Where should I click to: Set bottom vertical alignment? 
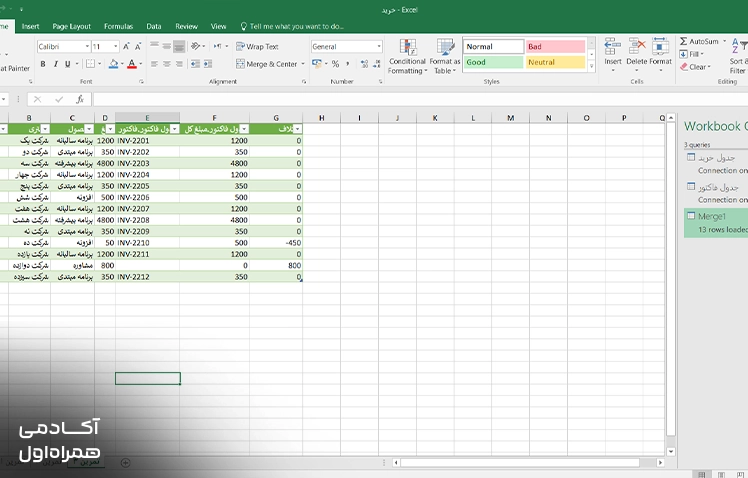point(179,46)
